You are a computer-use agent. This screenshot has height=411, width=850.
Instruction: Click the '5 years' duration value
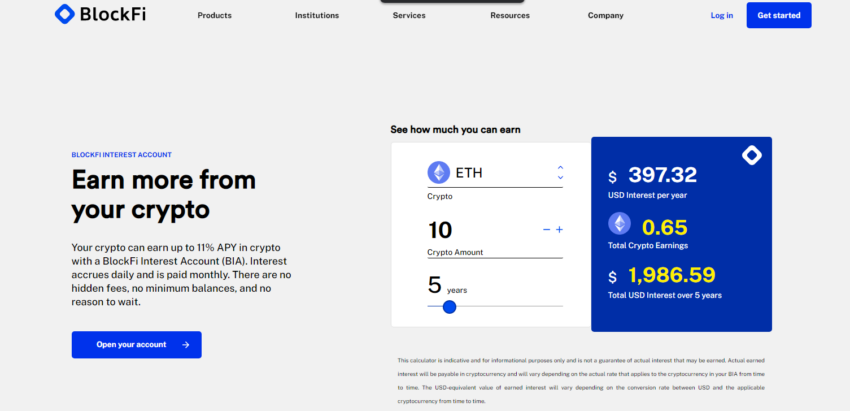point(447,286)
